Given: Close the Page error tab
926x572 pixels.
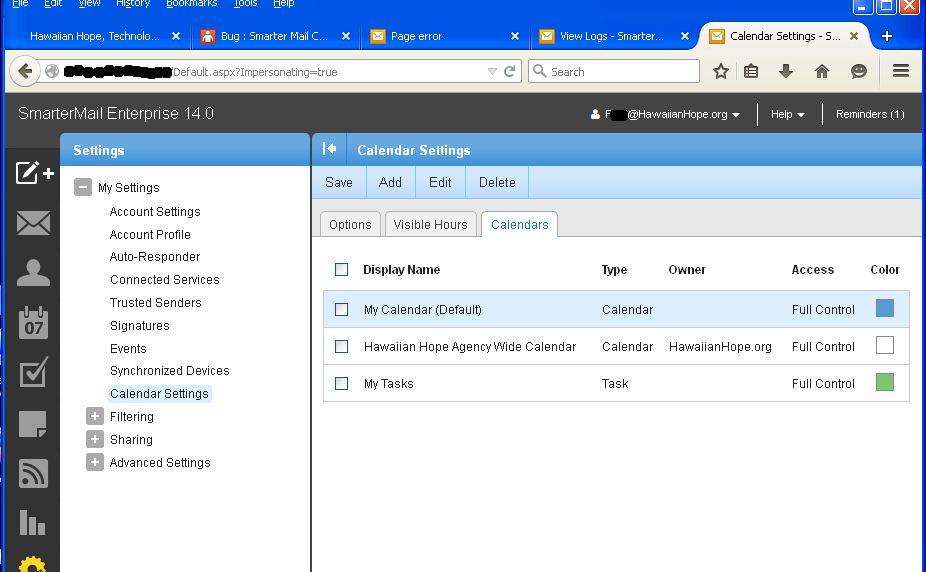Looking at the screenshot, I should tap(515, 36).
